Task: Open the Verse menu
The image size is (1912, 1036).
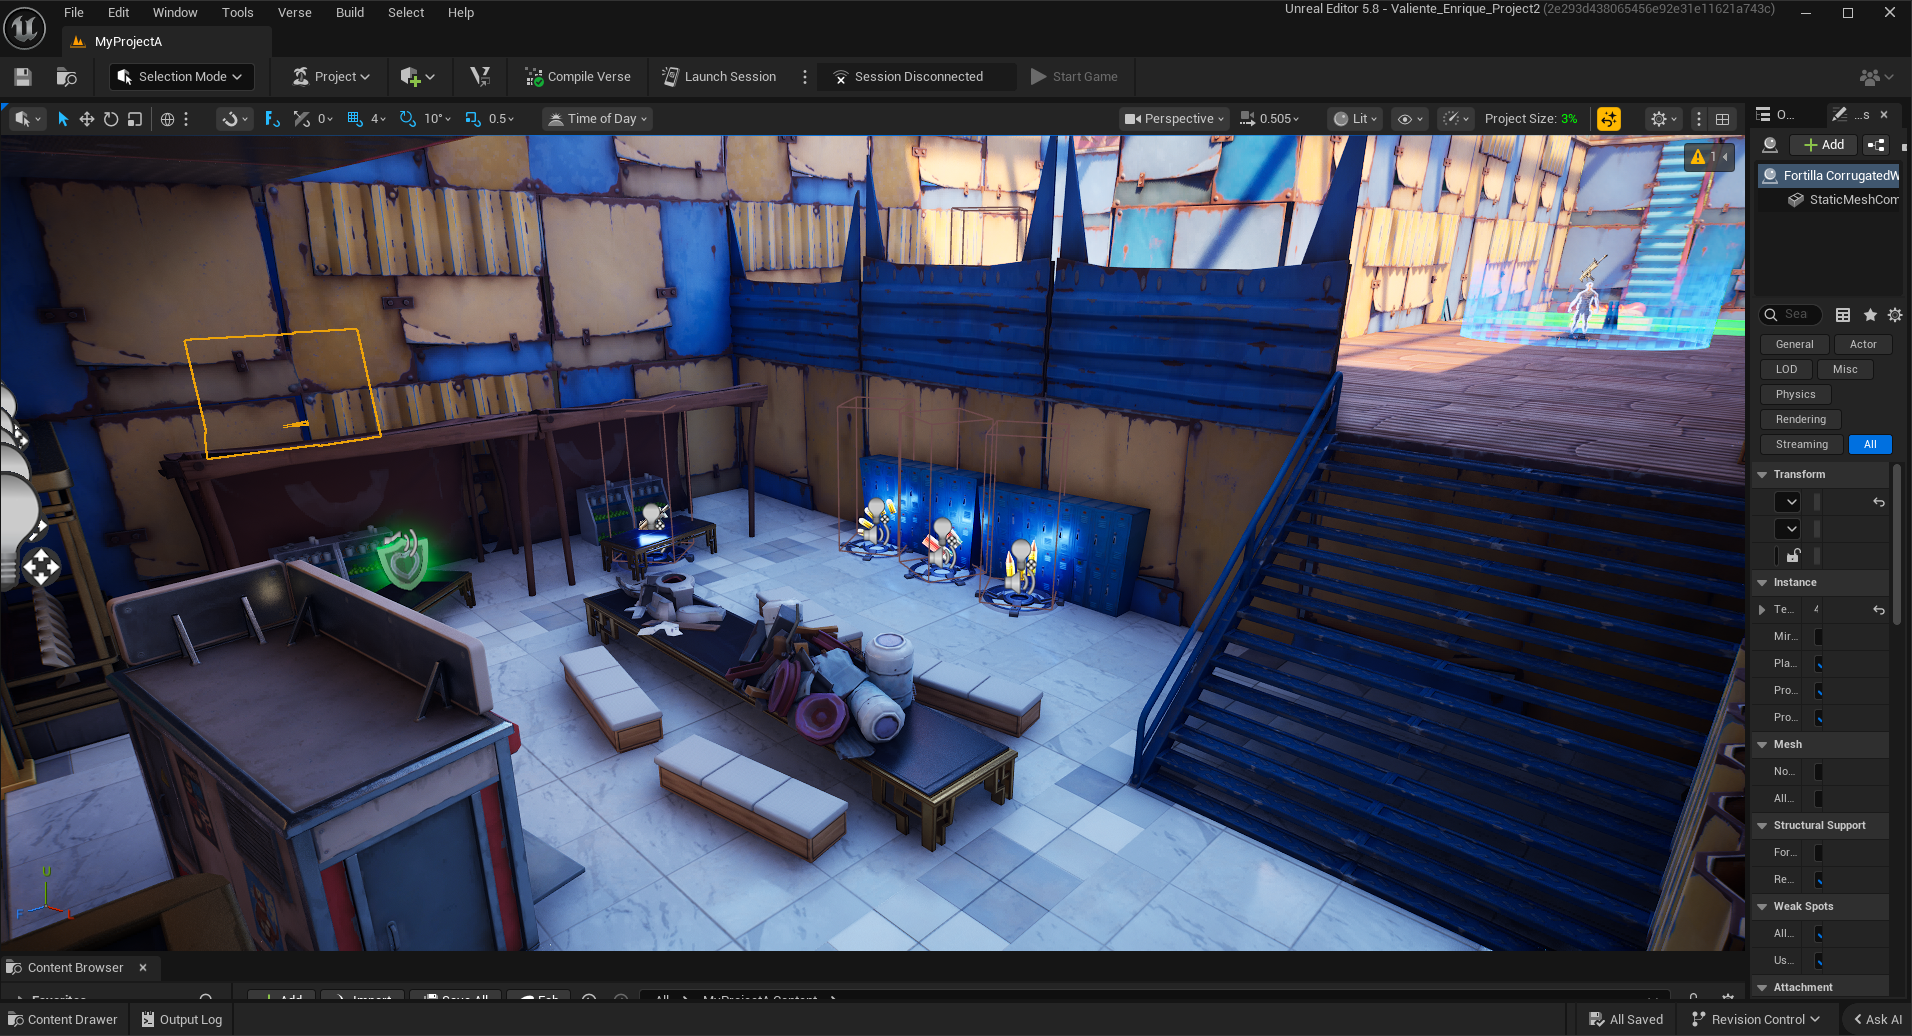Action: pos(295,13)
